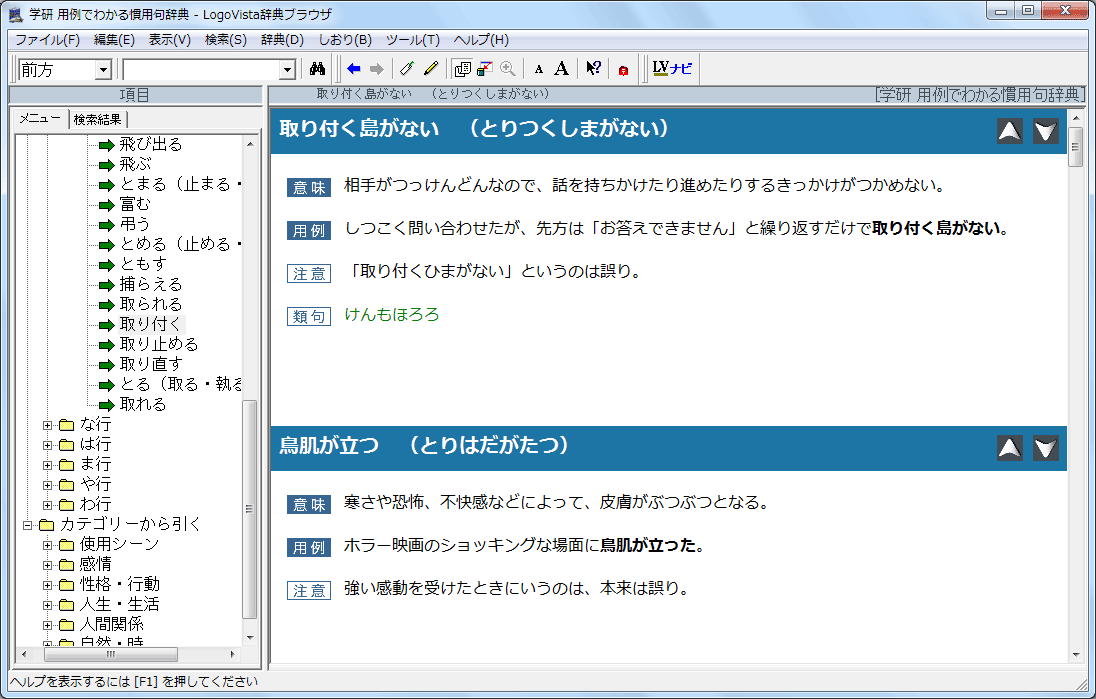Click the small letter A font button

539,69
